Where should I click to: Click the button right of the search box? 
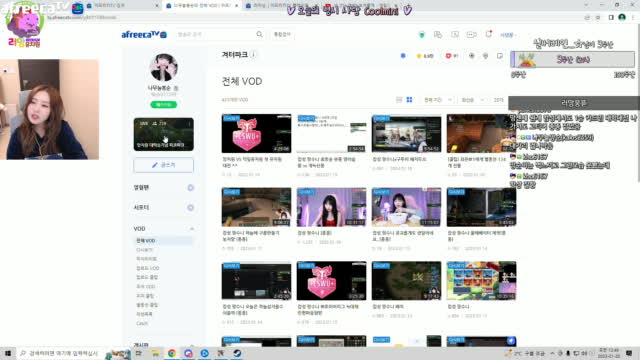(282, 34)
